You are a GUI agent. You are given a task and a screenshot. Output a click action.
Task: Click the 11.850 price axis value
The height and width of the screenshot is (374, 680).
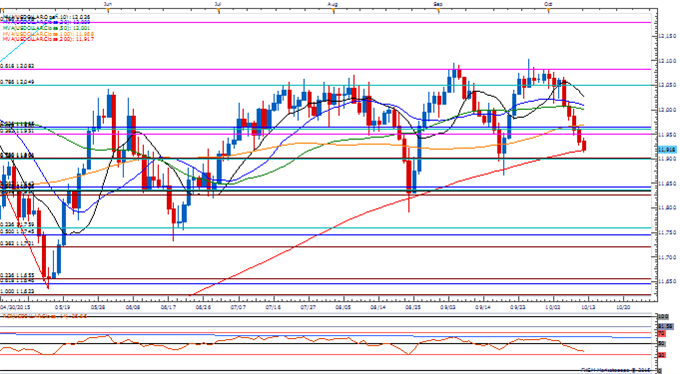tap(668, 183)
